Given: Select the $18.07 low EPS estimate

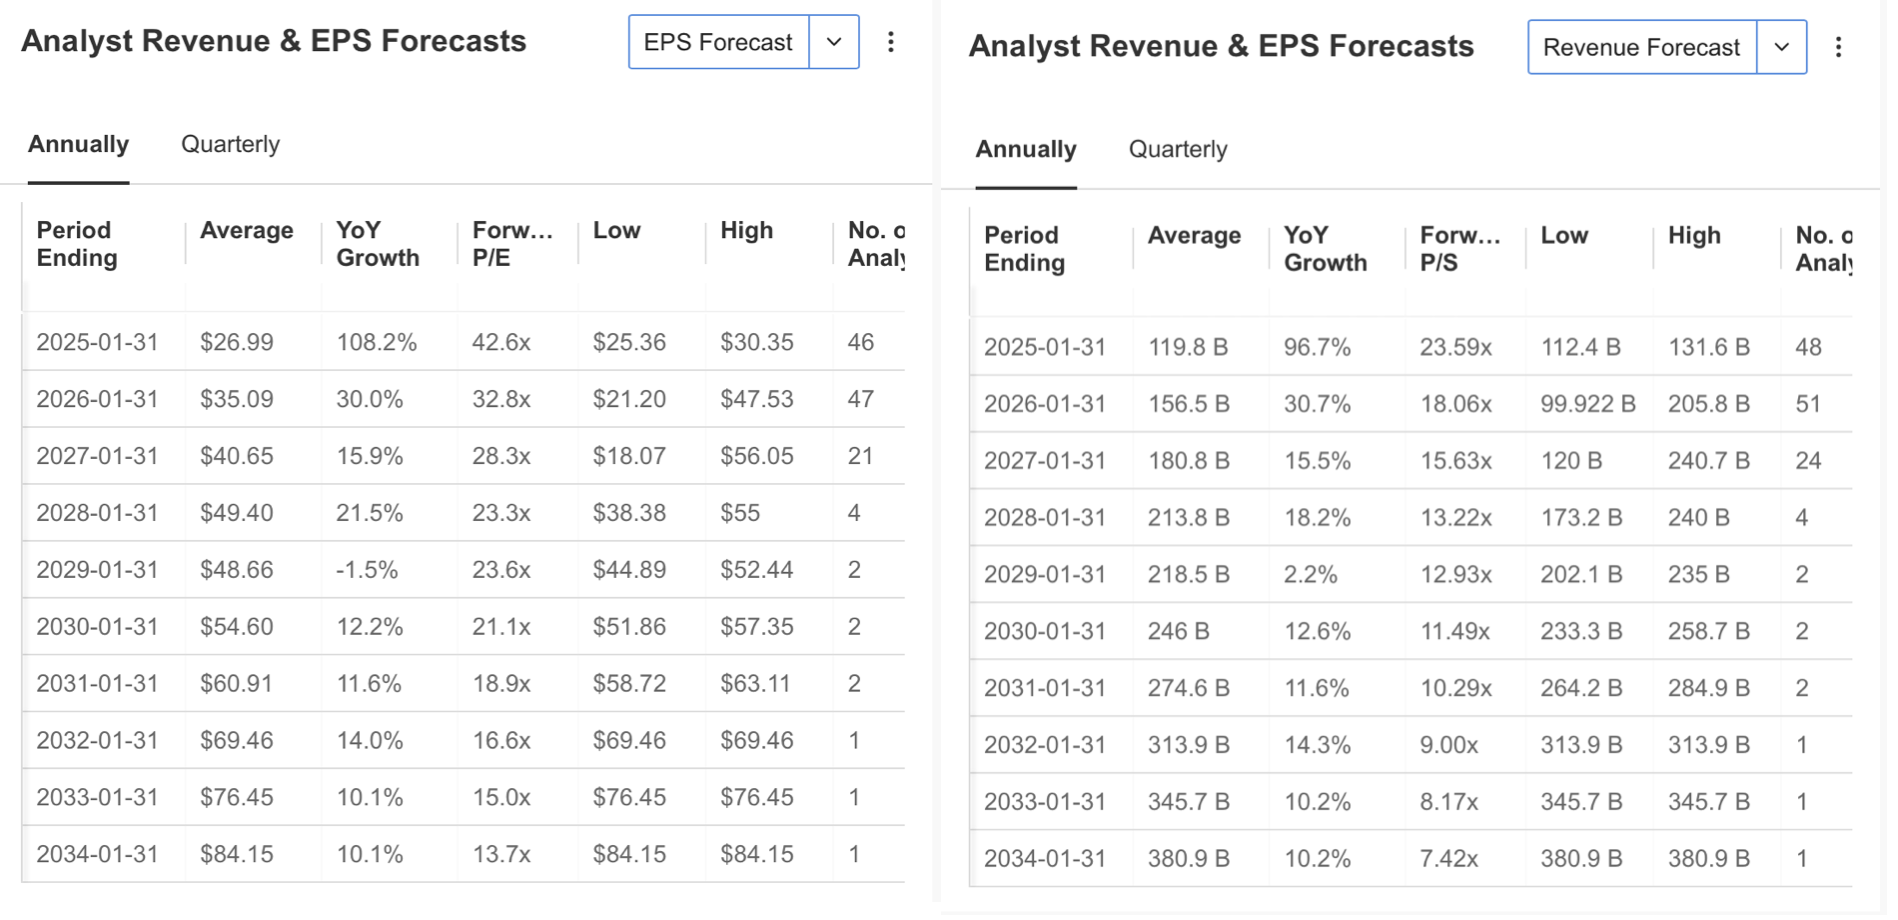Looking at the screenshot, I should point(629,456).
